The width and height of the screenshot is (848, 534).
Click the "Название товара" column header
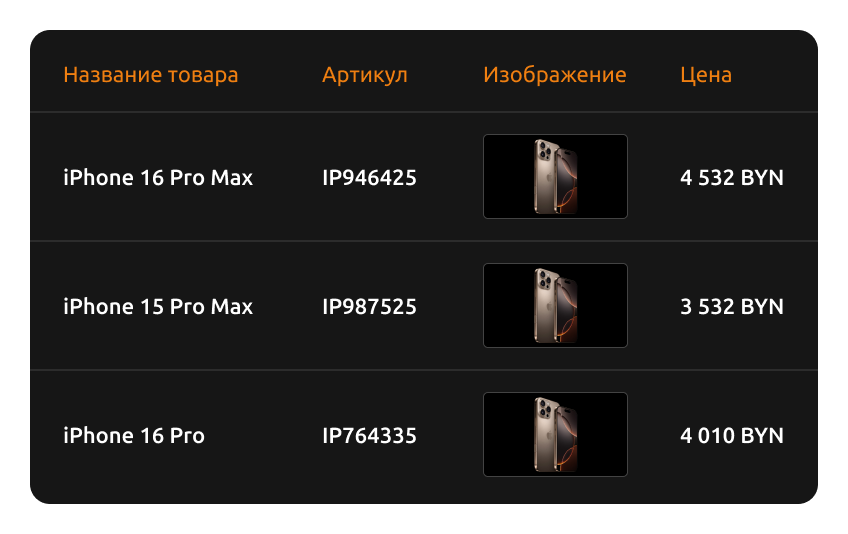click(150, 75)
